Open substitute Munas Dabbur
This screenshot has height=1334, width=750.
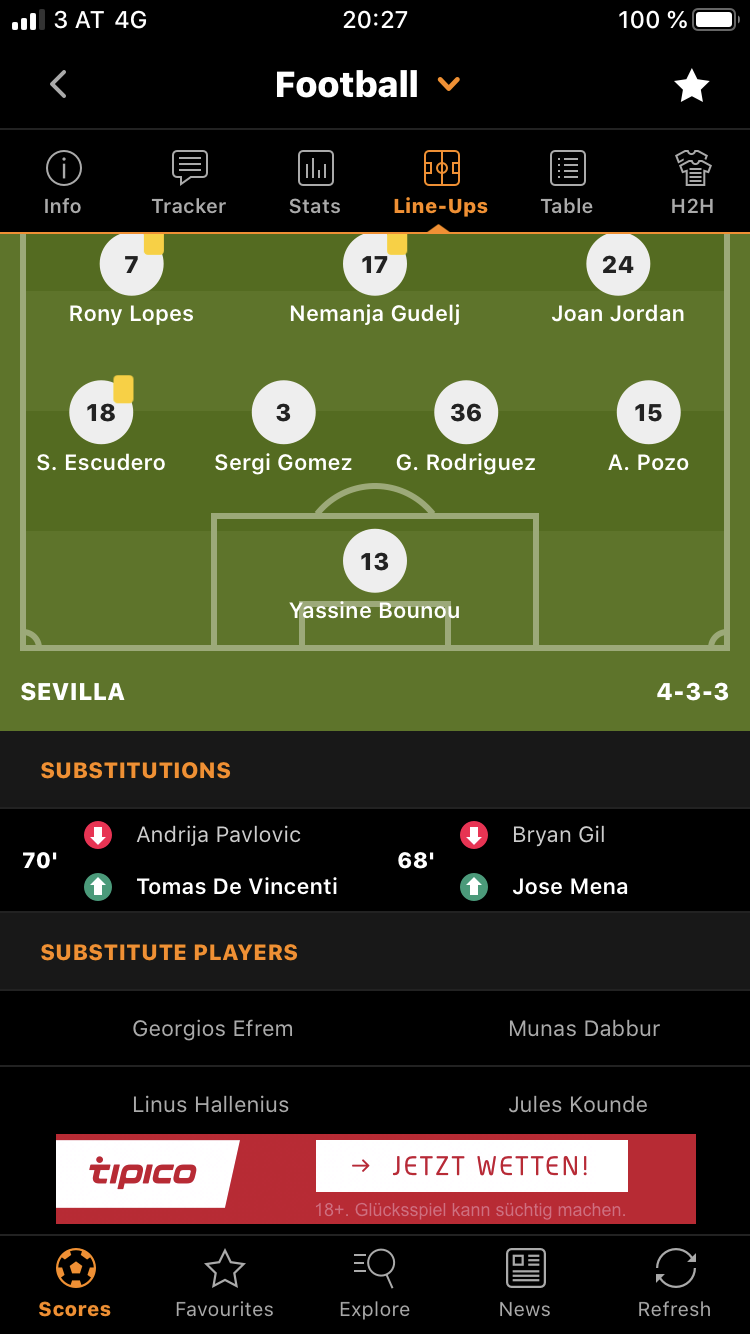click(584, 1028)
